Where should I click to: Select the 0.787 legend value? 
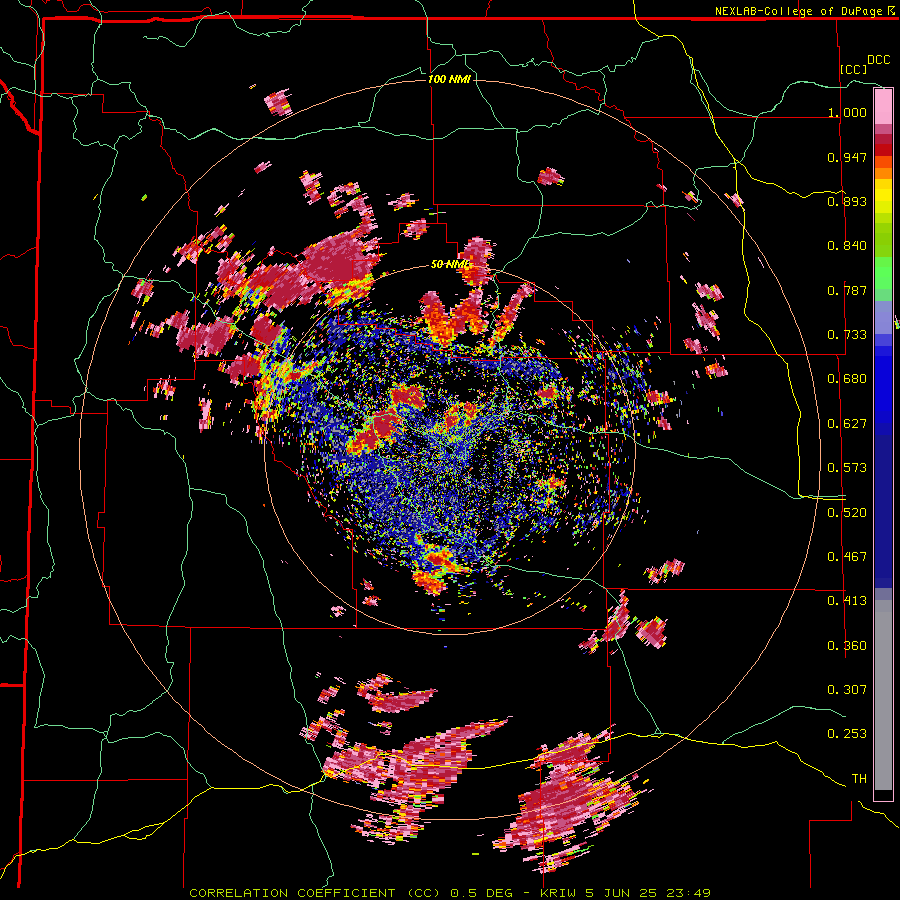pos(847,290)
